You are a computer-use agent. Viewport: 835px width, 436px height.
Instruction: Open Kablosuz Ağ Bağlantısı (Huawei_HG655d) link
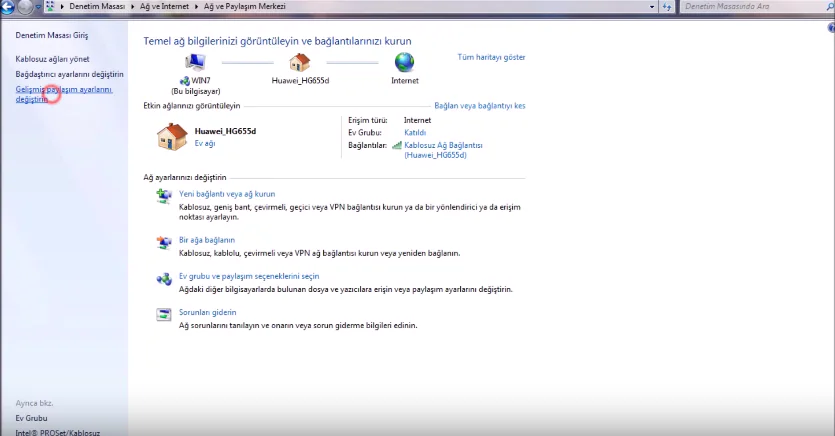pyautogui.click(x=443, y=150)
